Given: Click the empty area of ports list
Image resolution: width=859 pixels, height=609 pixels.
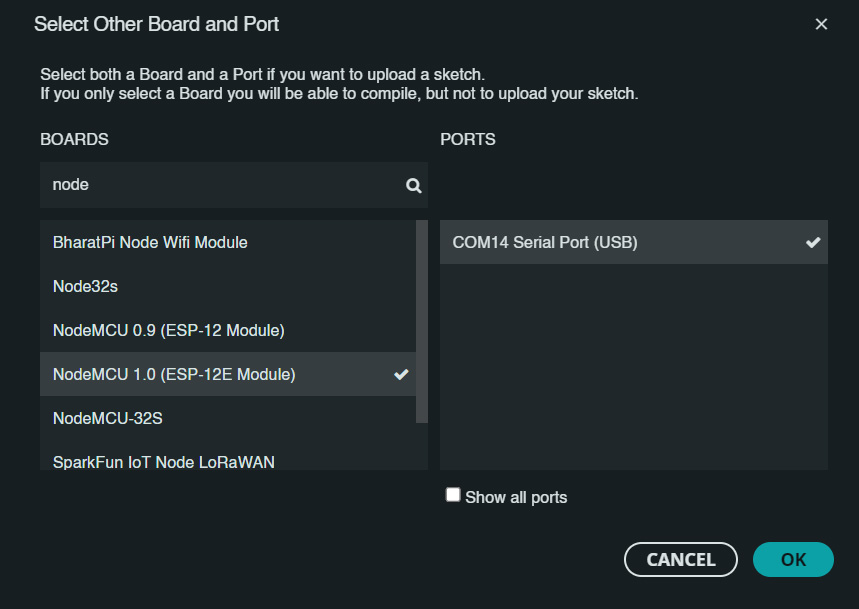Looking at the screenshot, I should point(634,367).
